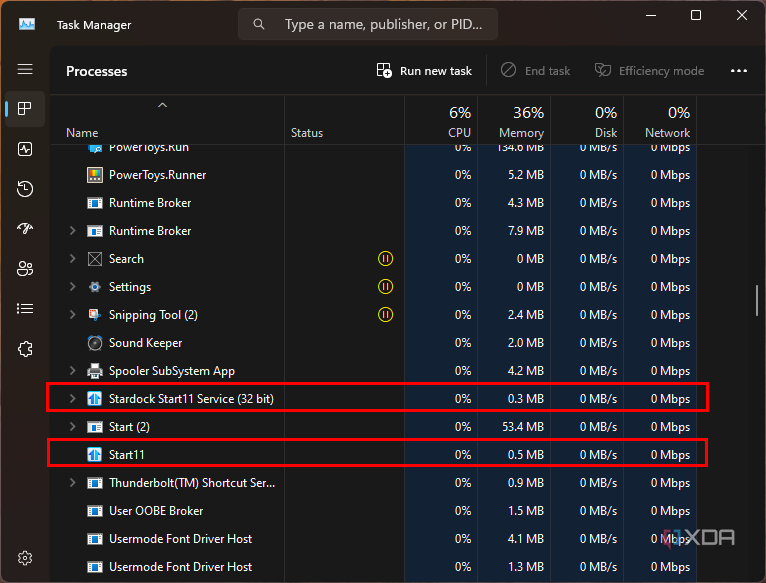The height and width of the screenshot is (583, 766).
Task: Expand the Snipping Tool (2) group
Action: coord(72,315)
